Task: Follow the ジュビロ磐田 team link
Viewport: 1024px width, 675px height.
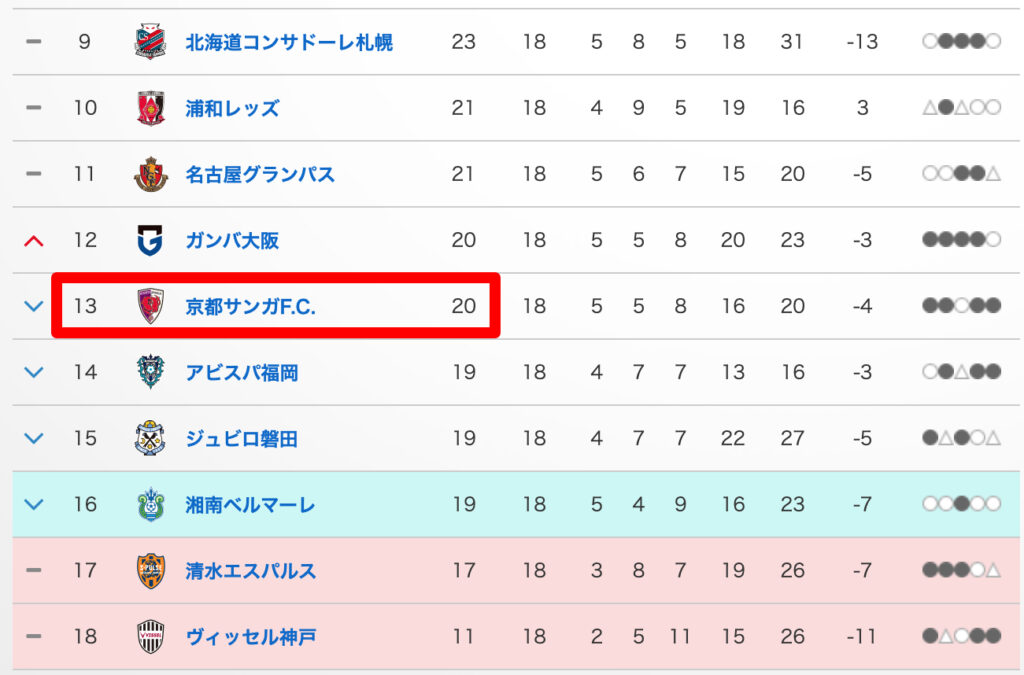Action: 241,438
